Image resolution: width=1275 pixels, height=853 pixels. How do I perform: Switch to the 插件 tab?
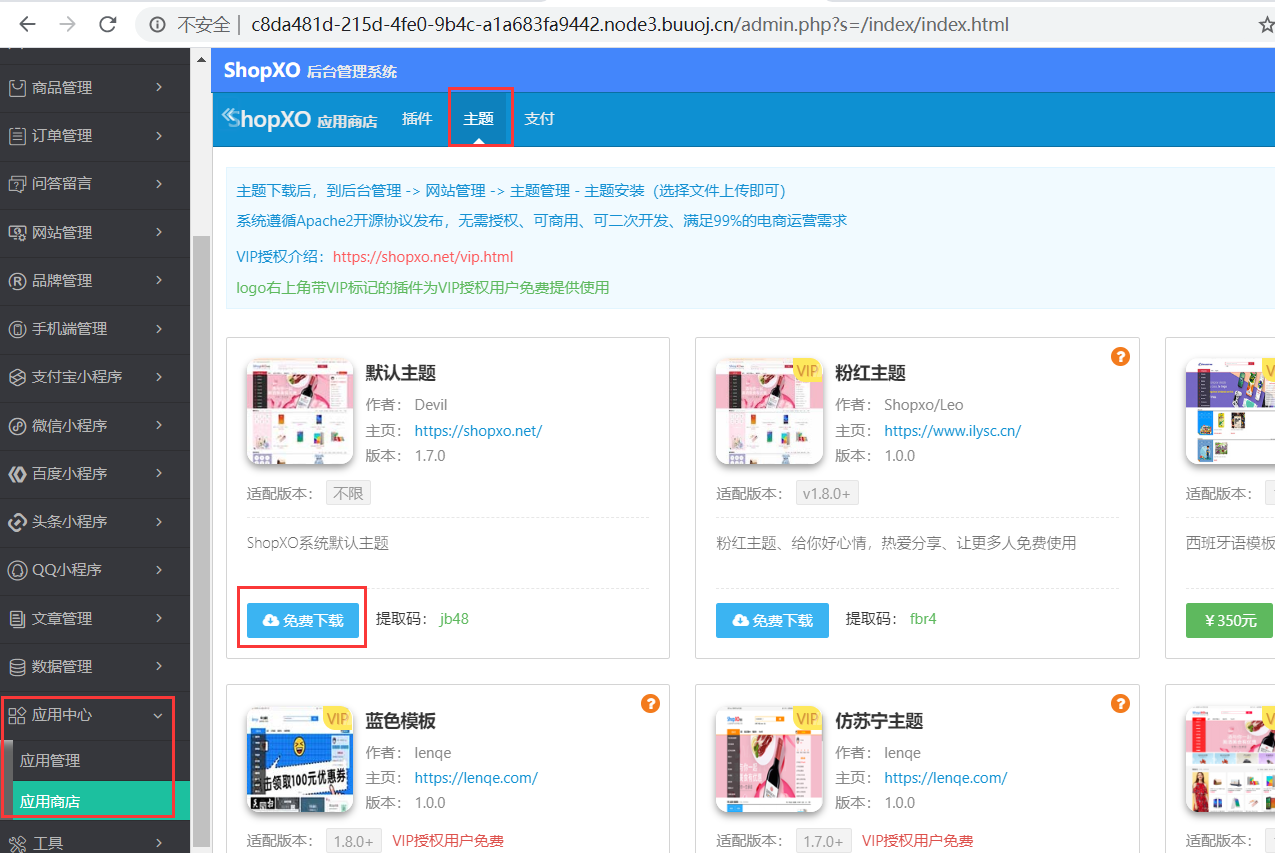(417, 118)
